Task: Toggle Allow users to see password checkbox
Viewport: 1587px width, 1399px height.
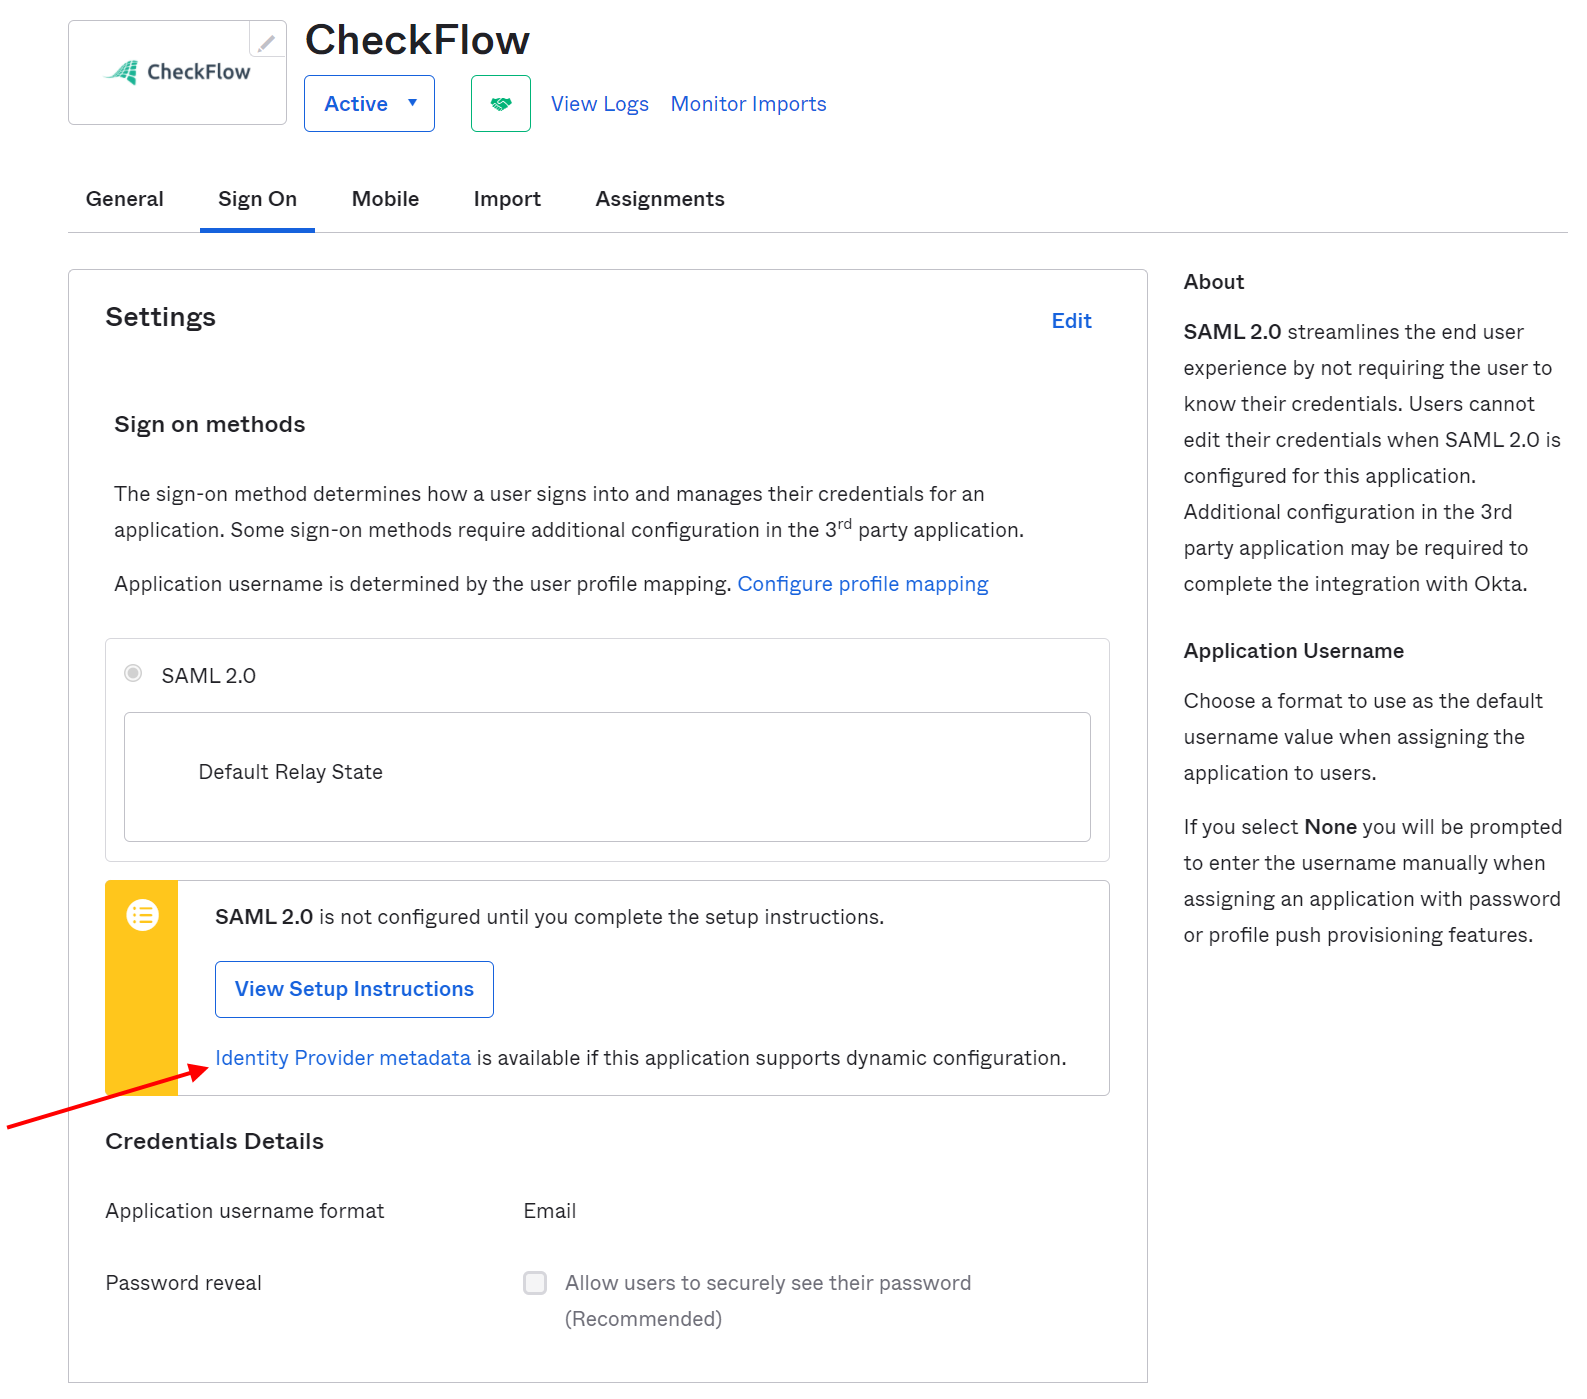Action: coord(535,1283)
